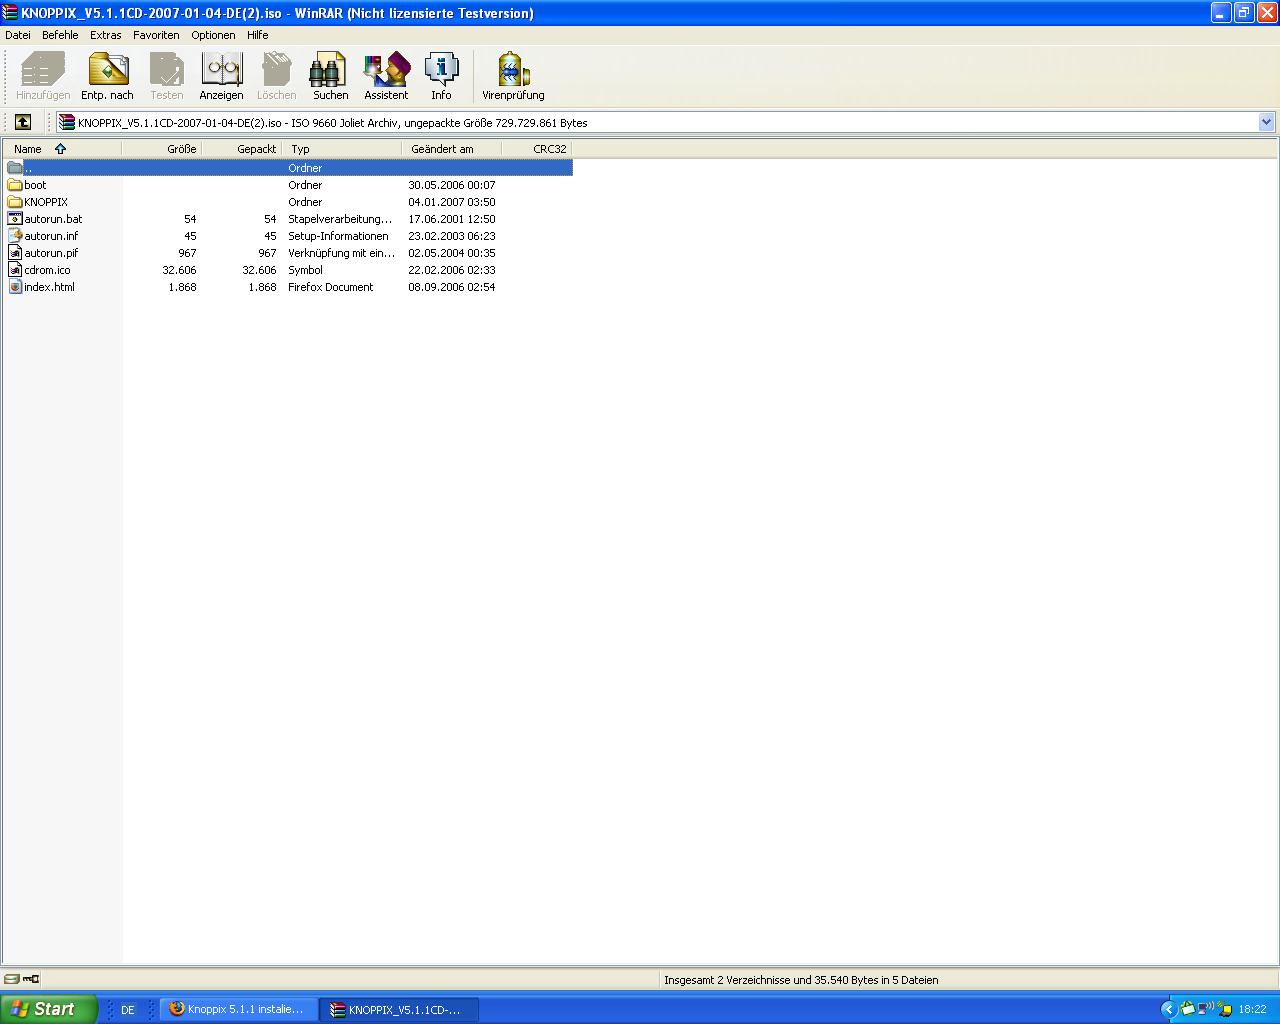
Task: Click the WinRAR title bar icon
Action: (x=11, y=12)
